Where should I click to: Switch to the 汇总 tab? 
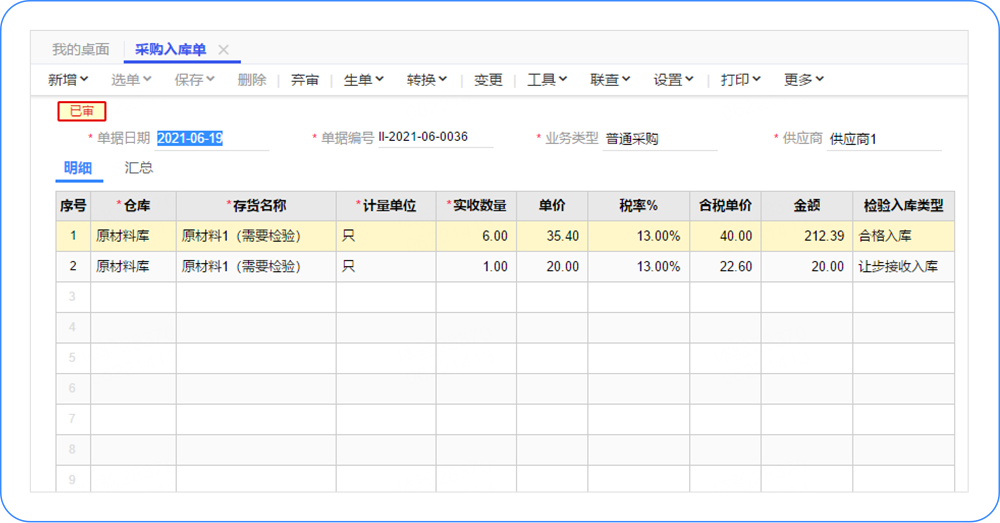139,168
